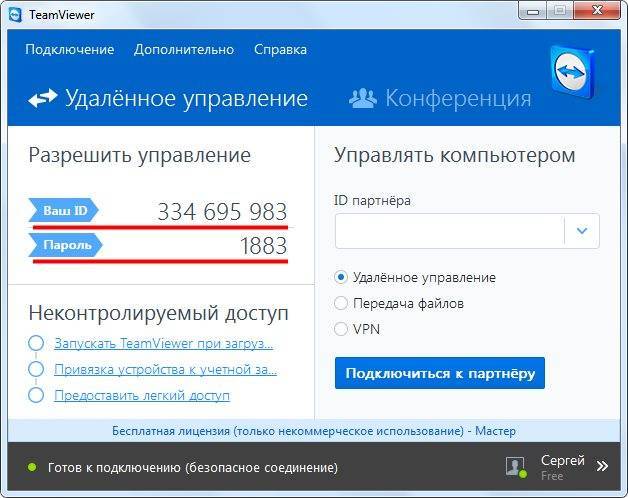
Task: Close the TeamViewer window
Action: tap(597, 11)
